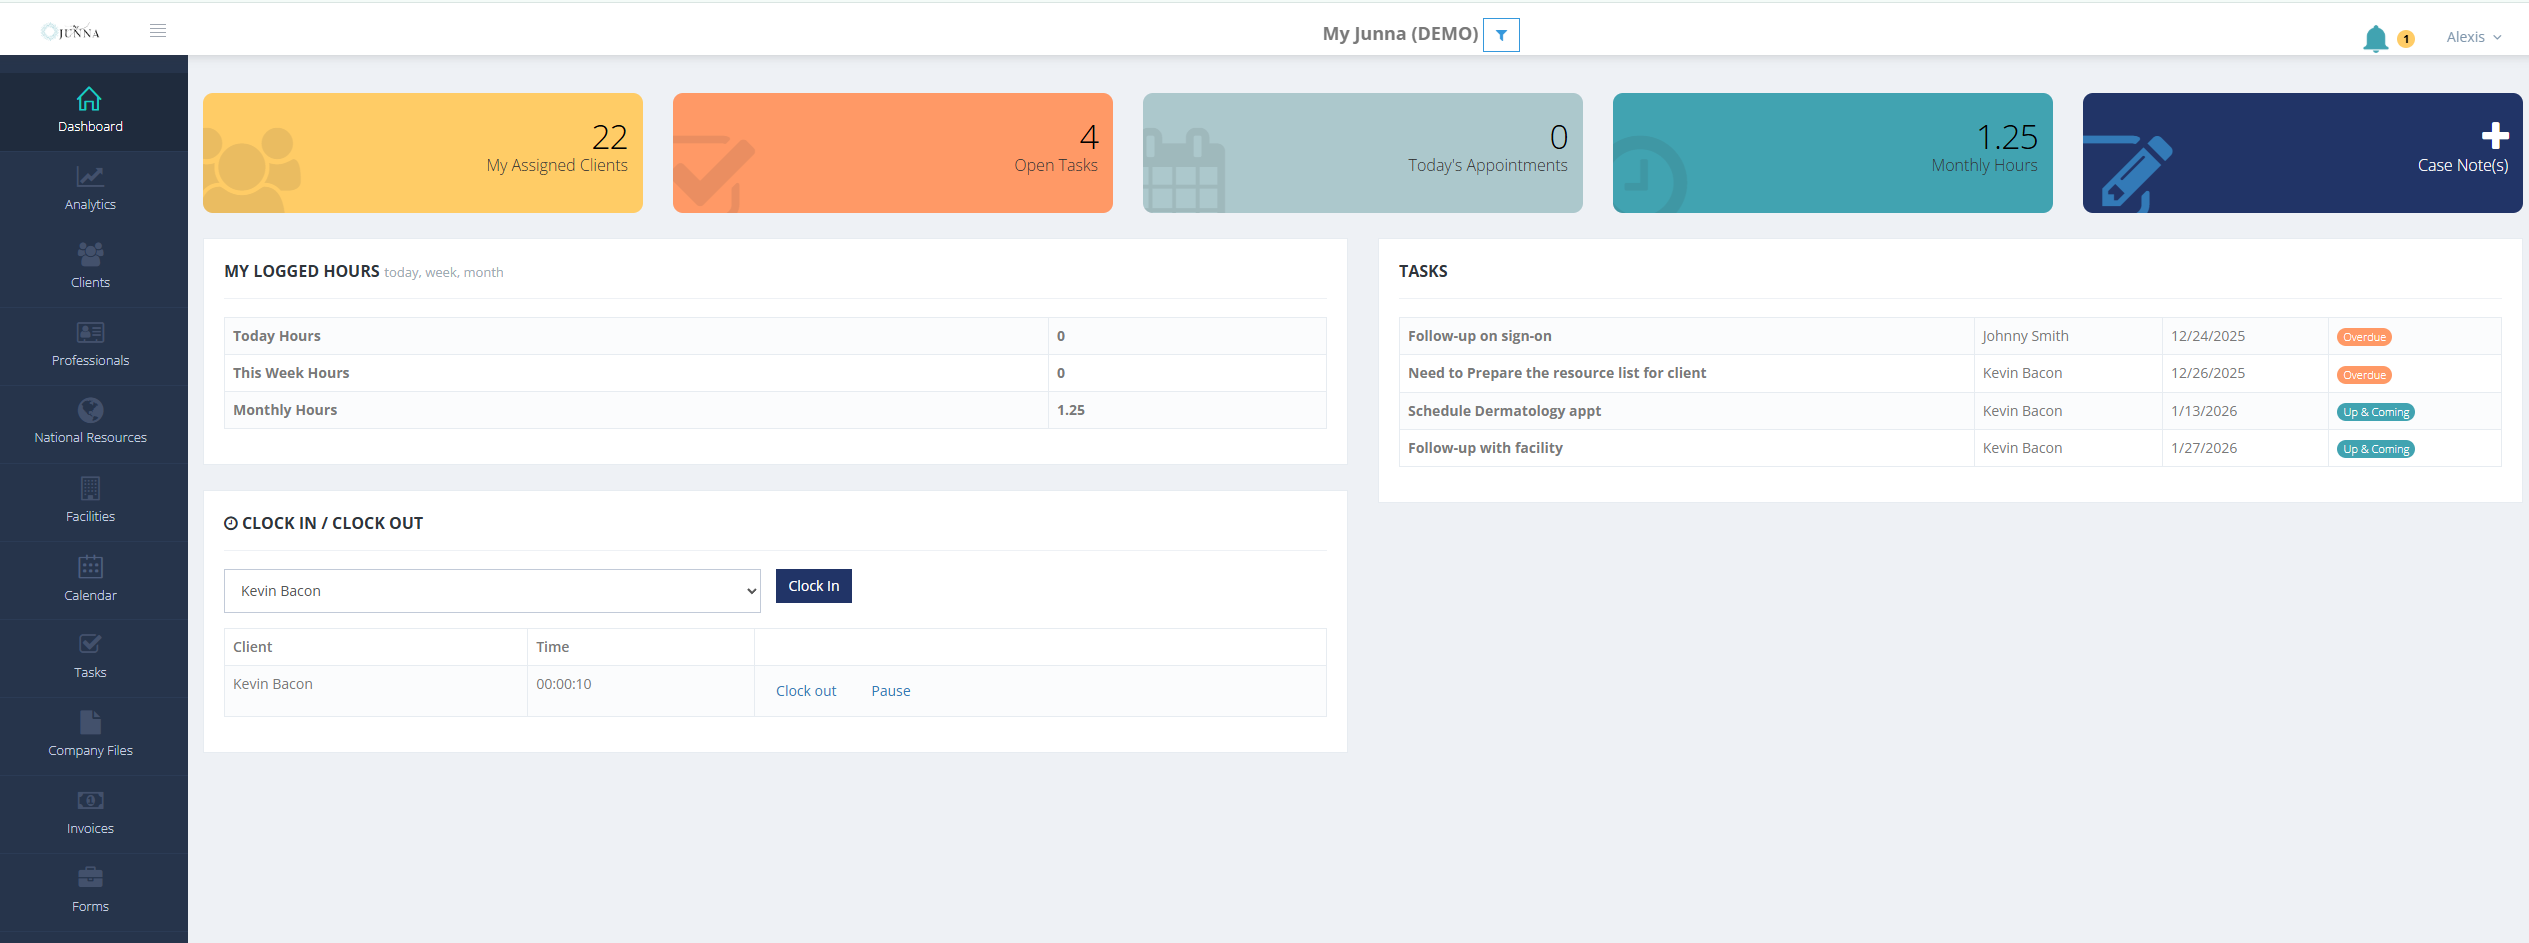Click the My Junna (DEMO) title
This screenshot has width=2529, height=943.
(1400, 34)
